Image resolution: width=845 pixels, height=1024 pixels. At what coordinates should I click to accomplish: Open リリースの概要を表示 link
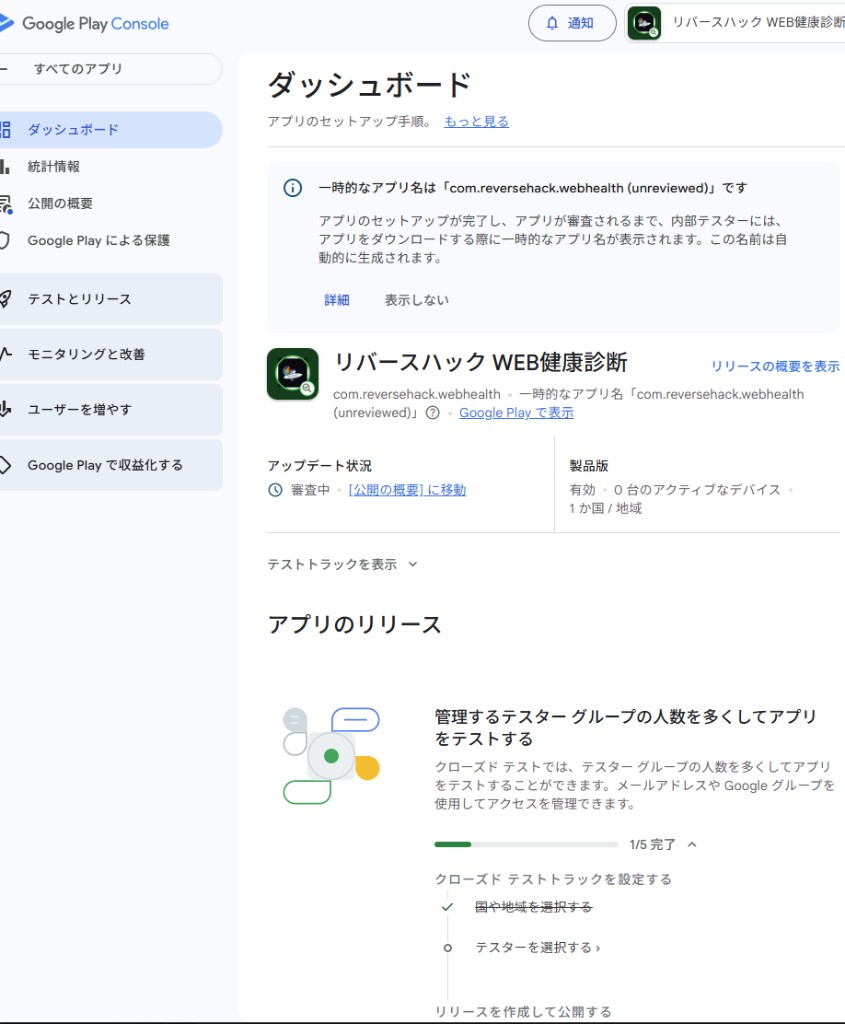click(775, 366)
